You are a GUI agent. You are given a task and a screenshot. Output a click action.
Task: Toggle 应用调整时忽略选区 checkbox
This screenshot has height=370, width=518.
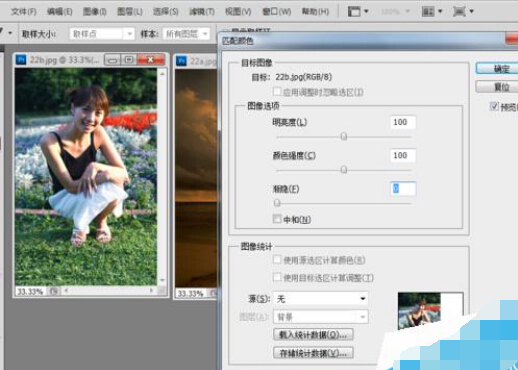[x=277, y=91]
